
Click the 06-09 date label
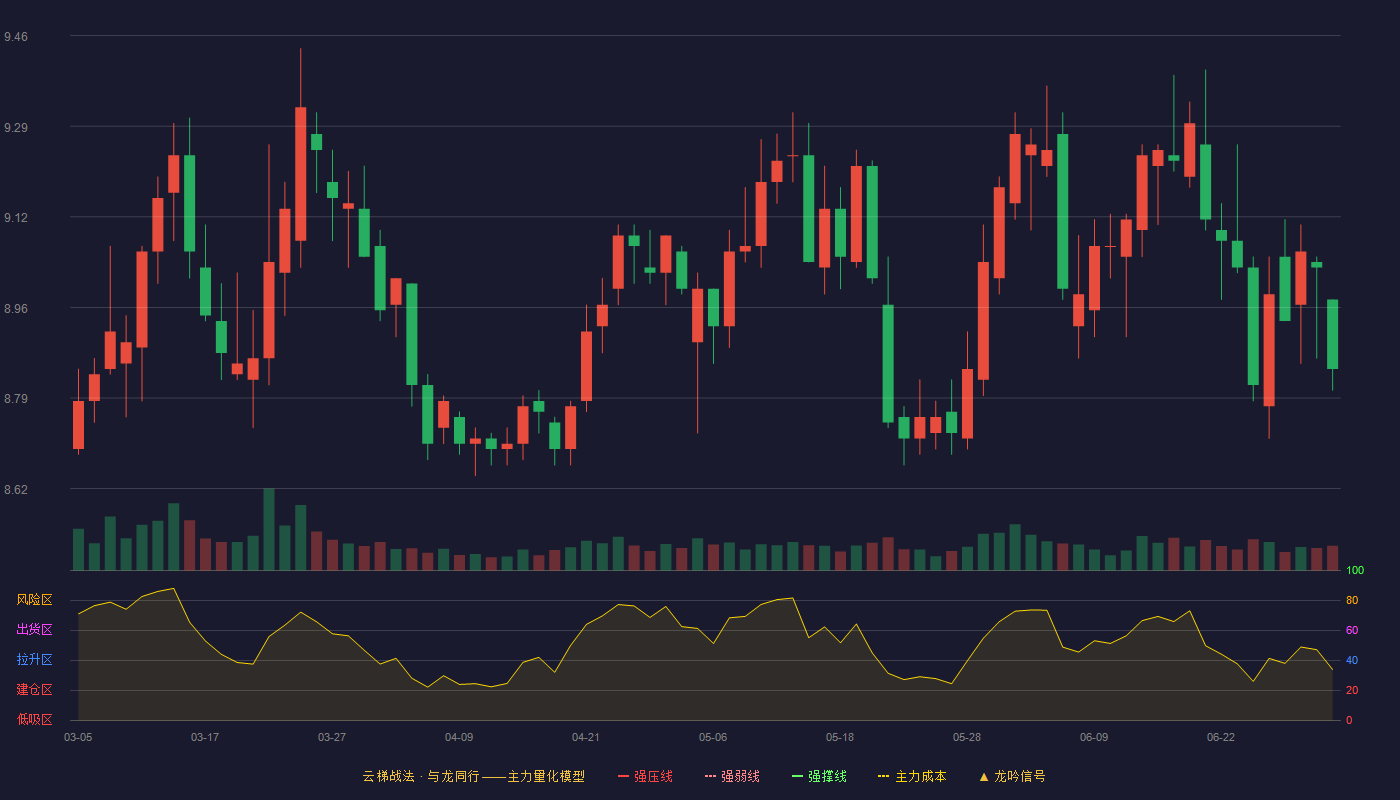tap(1094, 737)
